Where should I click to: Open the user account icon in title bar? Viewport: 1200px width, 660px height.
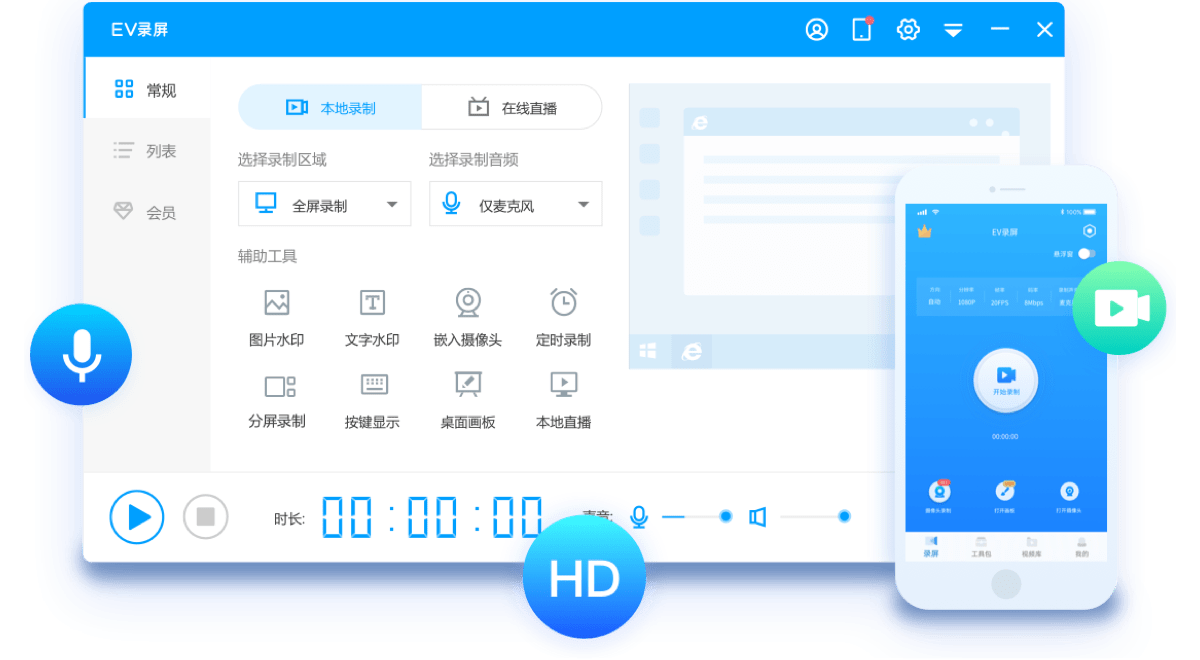(816, 29)
